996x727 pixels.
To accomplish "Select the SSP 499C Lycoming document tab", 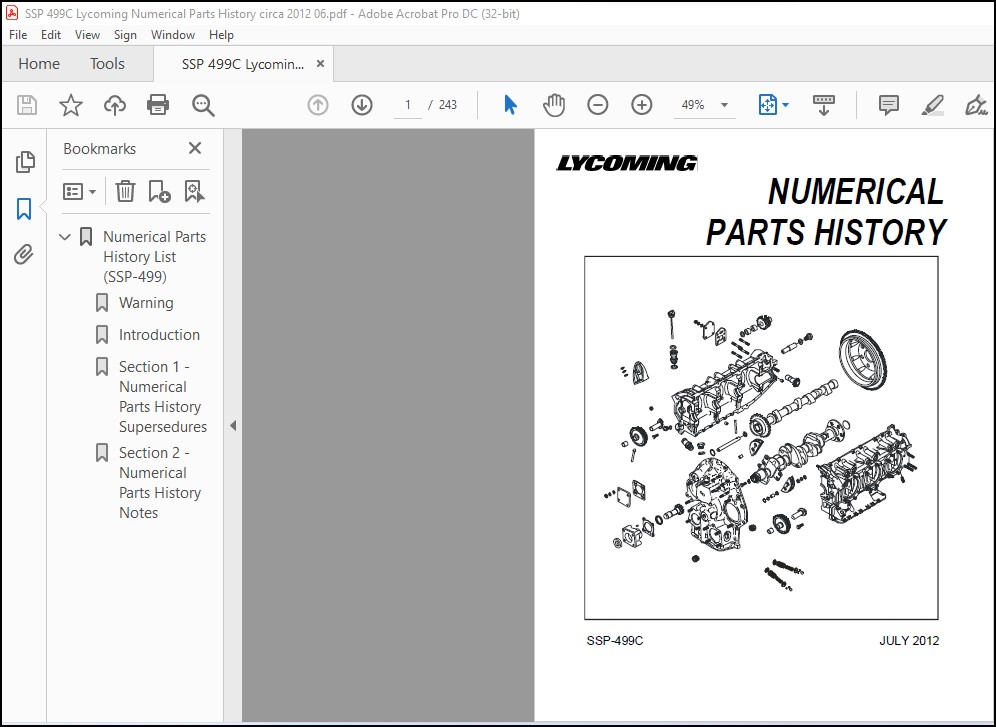I will pyautogui.click(x=243, y=64).
